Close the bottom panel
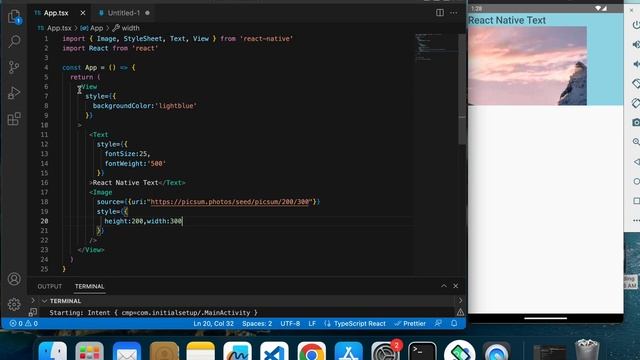The image size is (640, 360). pyautogui.click(x=456, y=286)
